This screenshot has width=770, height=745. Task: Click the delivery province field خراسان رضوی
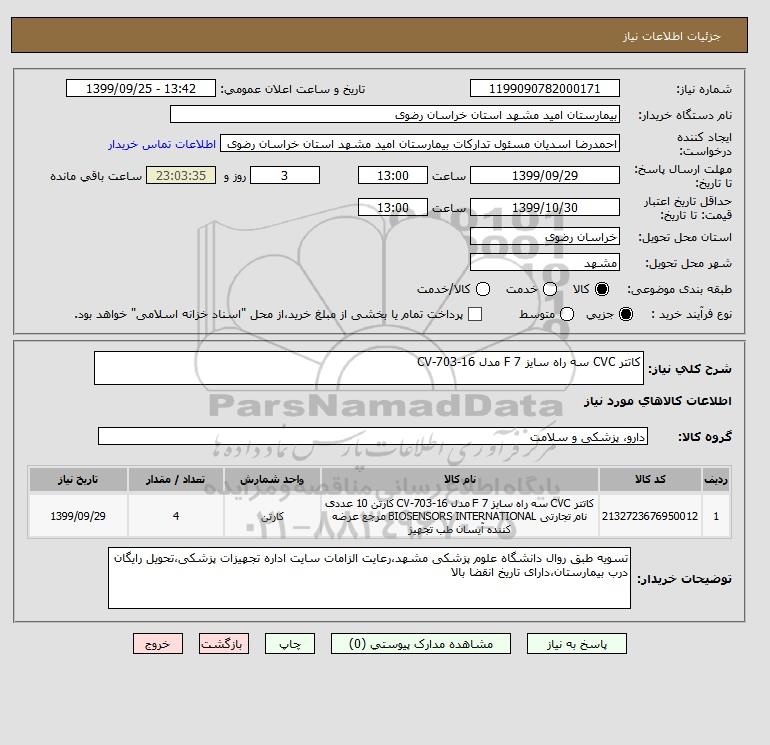545,237
